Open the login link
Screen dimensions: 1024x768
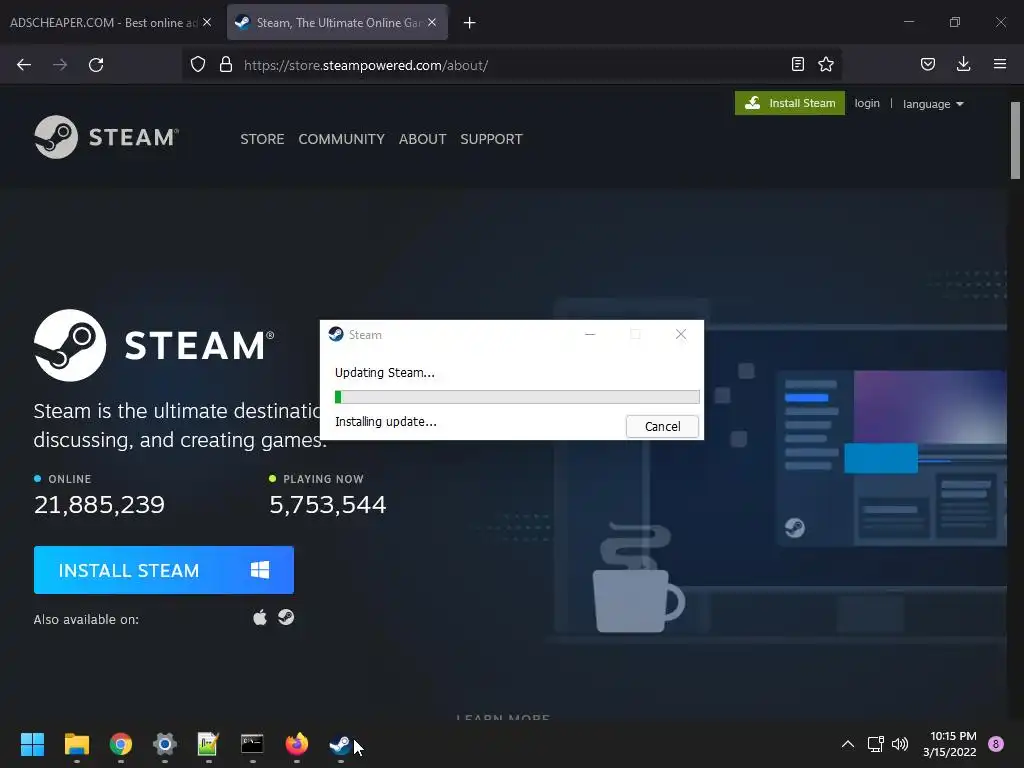click(867, 103)
